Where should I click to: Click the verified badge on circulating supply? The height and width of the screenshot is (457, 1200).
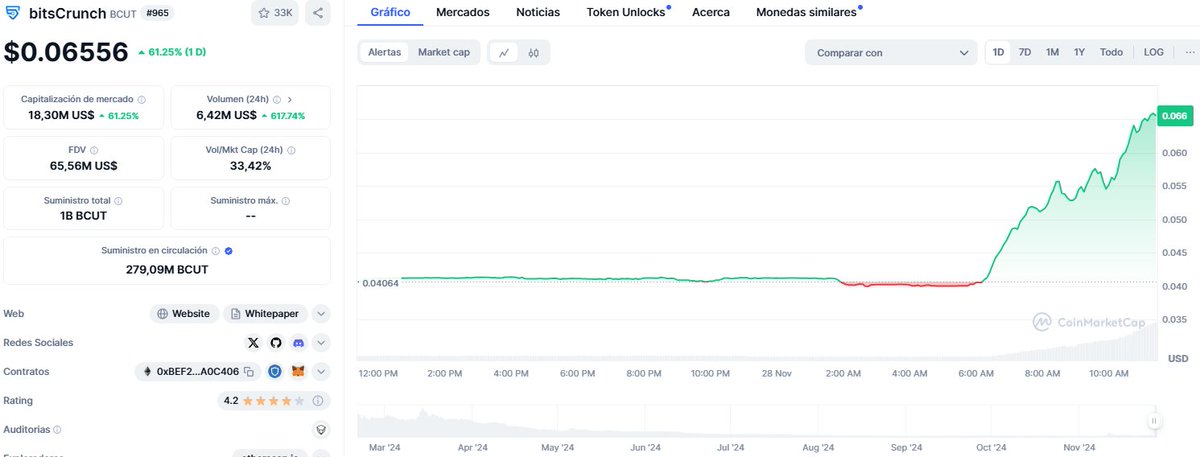(229, 250)
